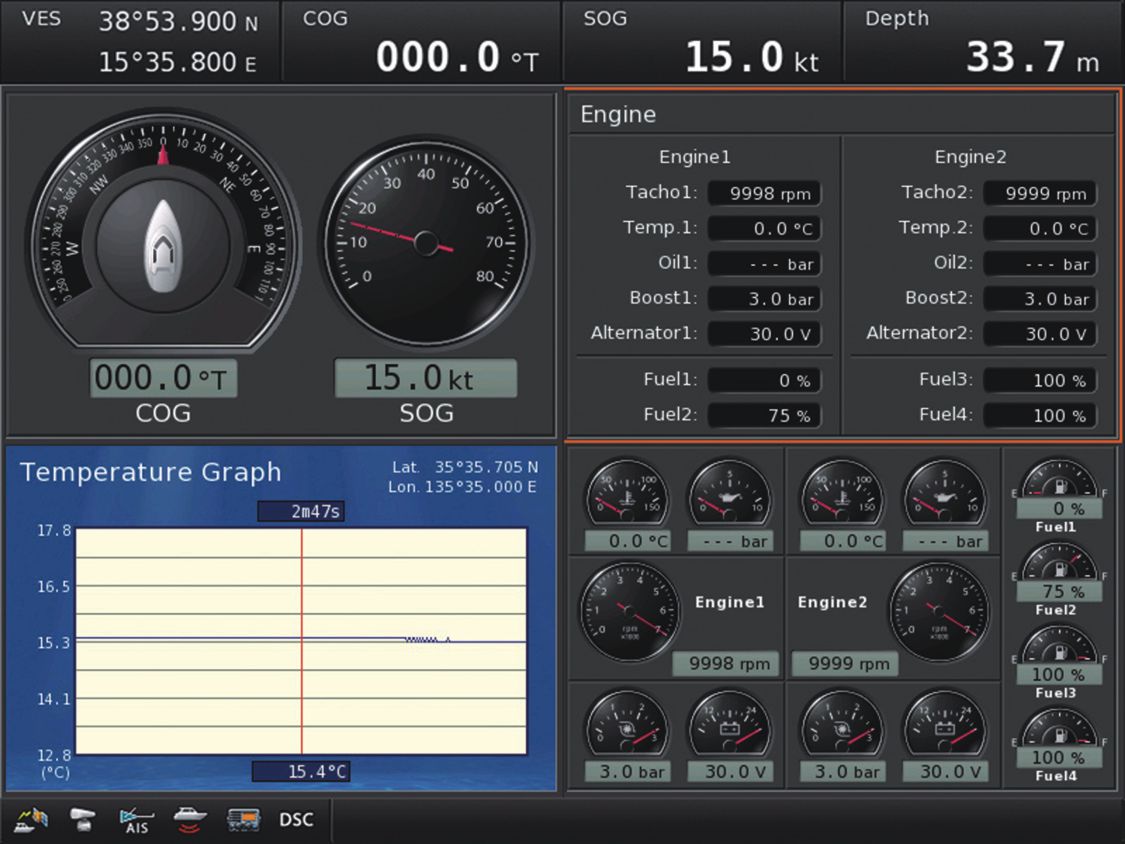Screen dimensions: 1125x844
Task: Select the Boost2 3.0 bar field
Action: (x=1040, y=299)
